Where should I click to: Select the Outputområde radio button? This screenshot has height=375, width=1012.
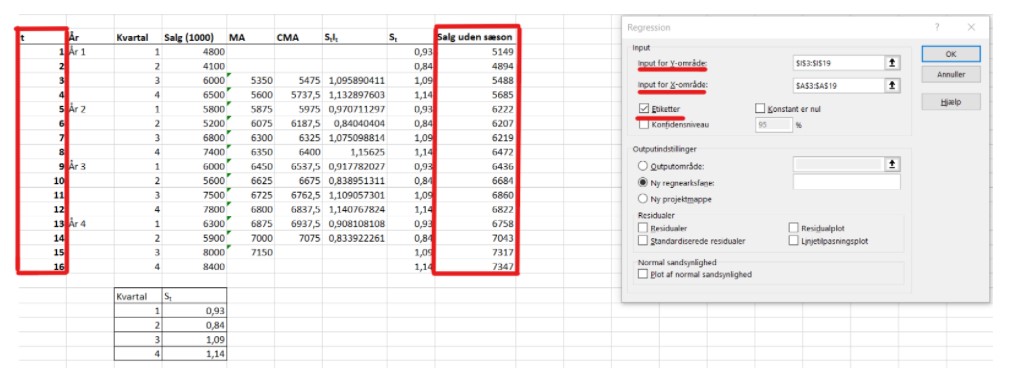click(x=643, y=165)
